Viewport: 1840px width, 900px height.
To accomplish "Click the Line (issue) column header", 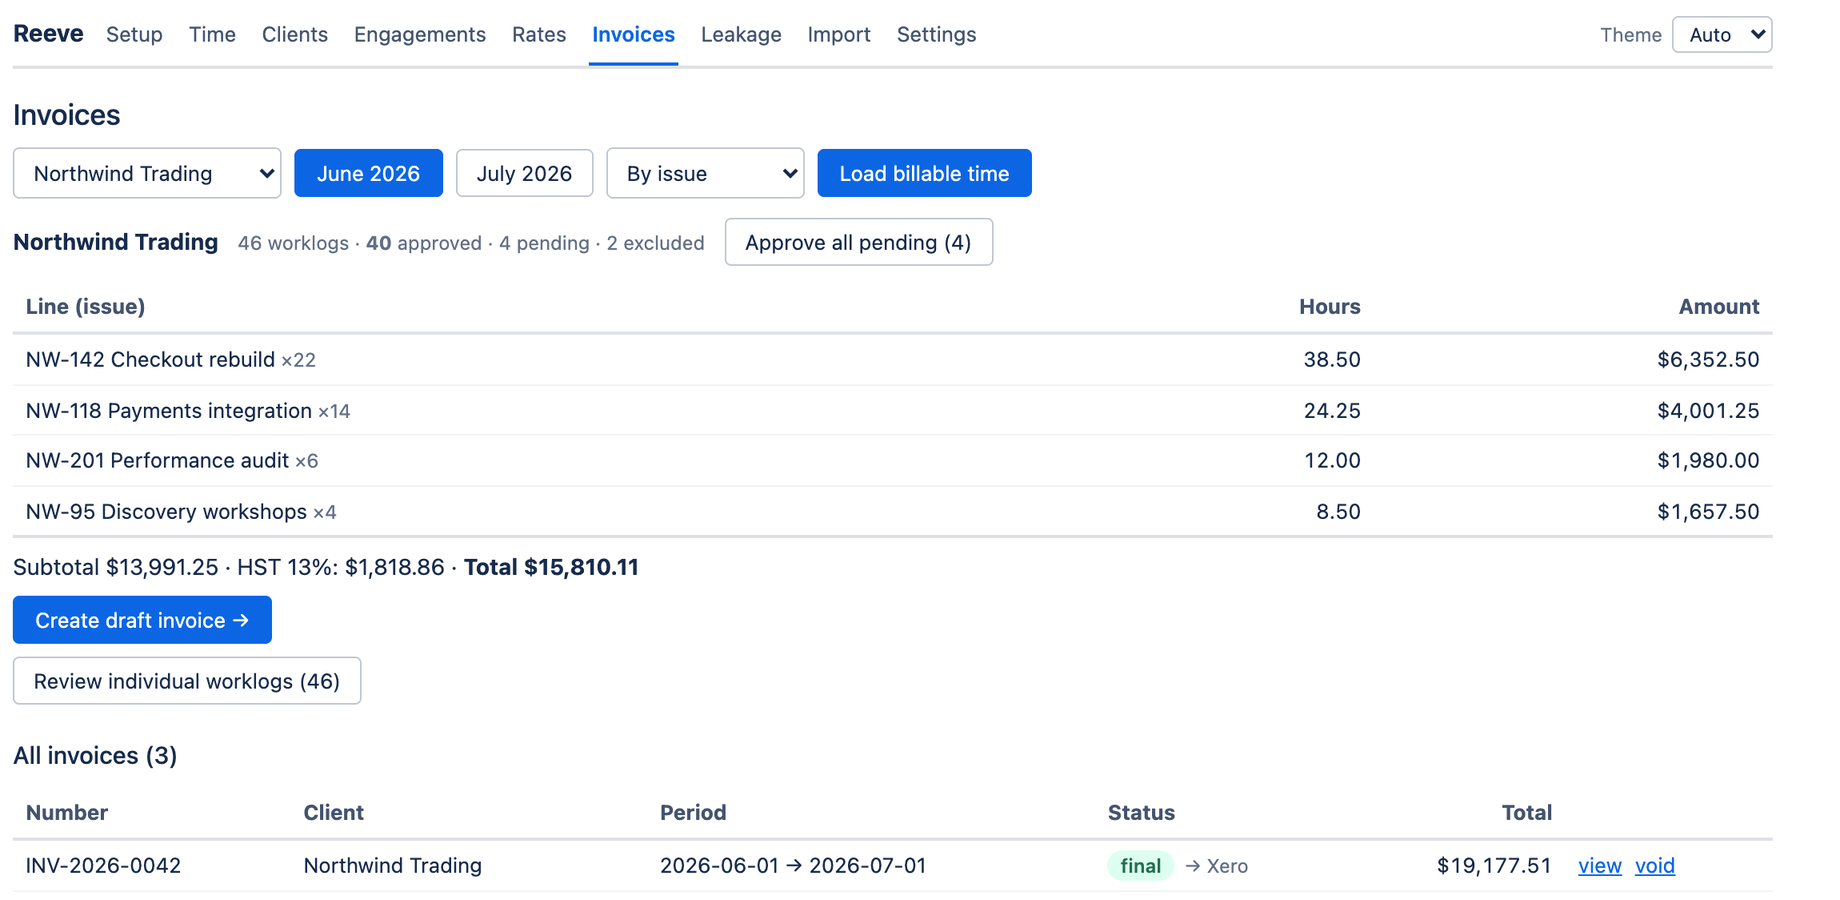I will [85, 306].
